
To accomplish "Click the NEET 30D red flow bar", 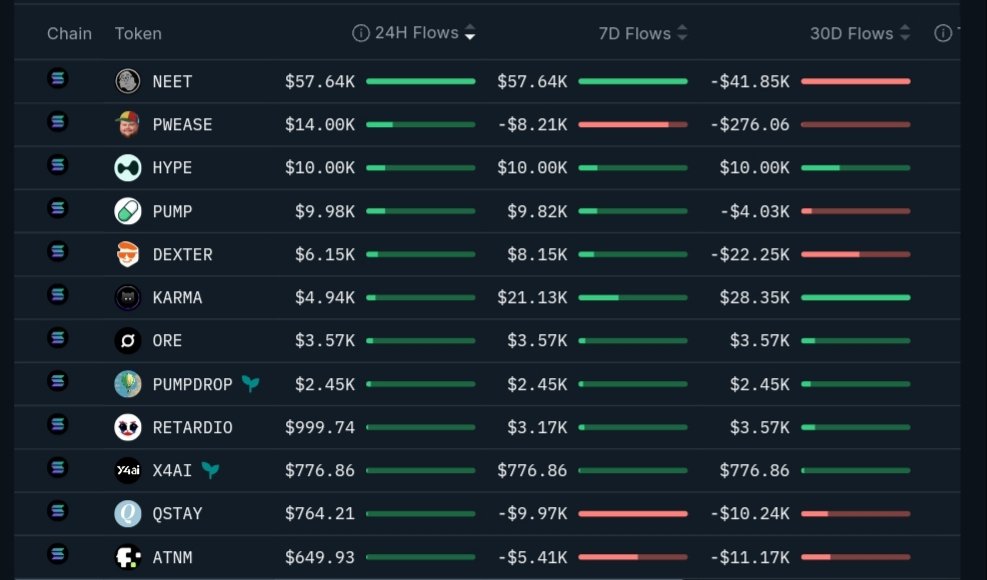I will pyautogui.click(x=855, y=81).
